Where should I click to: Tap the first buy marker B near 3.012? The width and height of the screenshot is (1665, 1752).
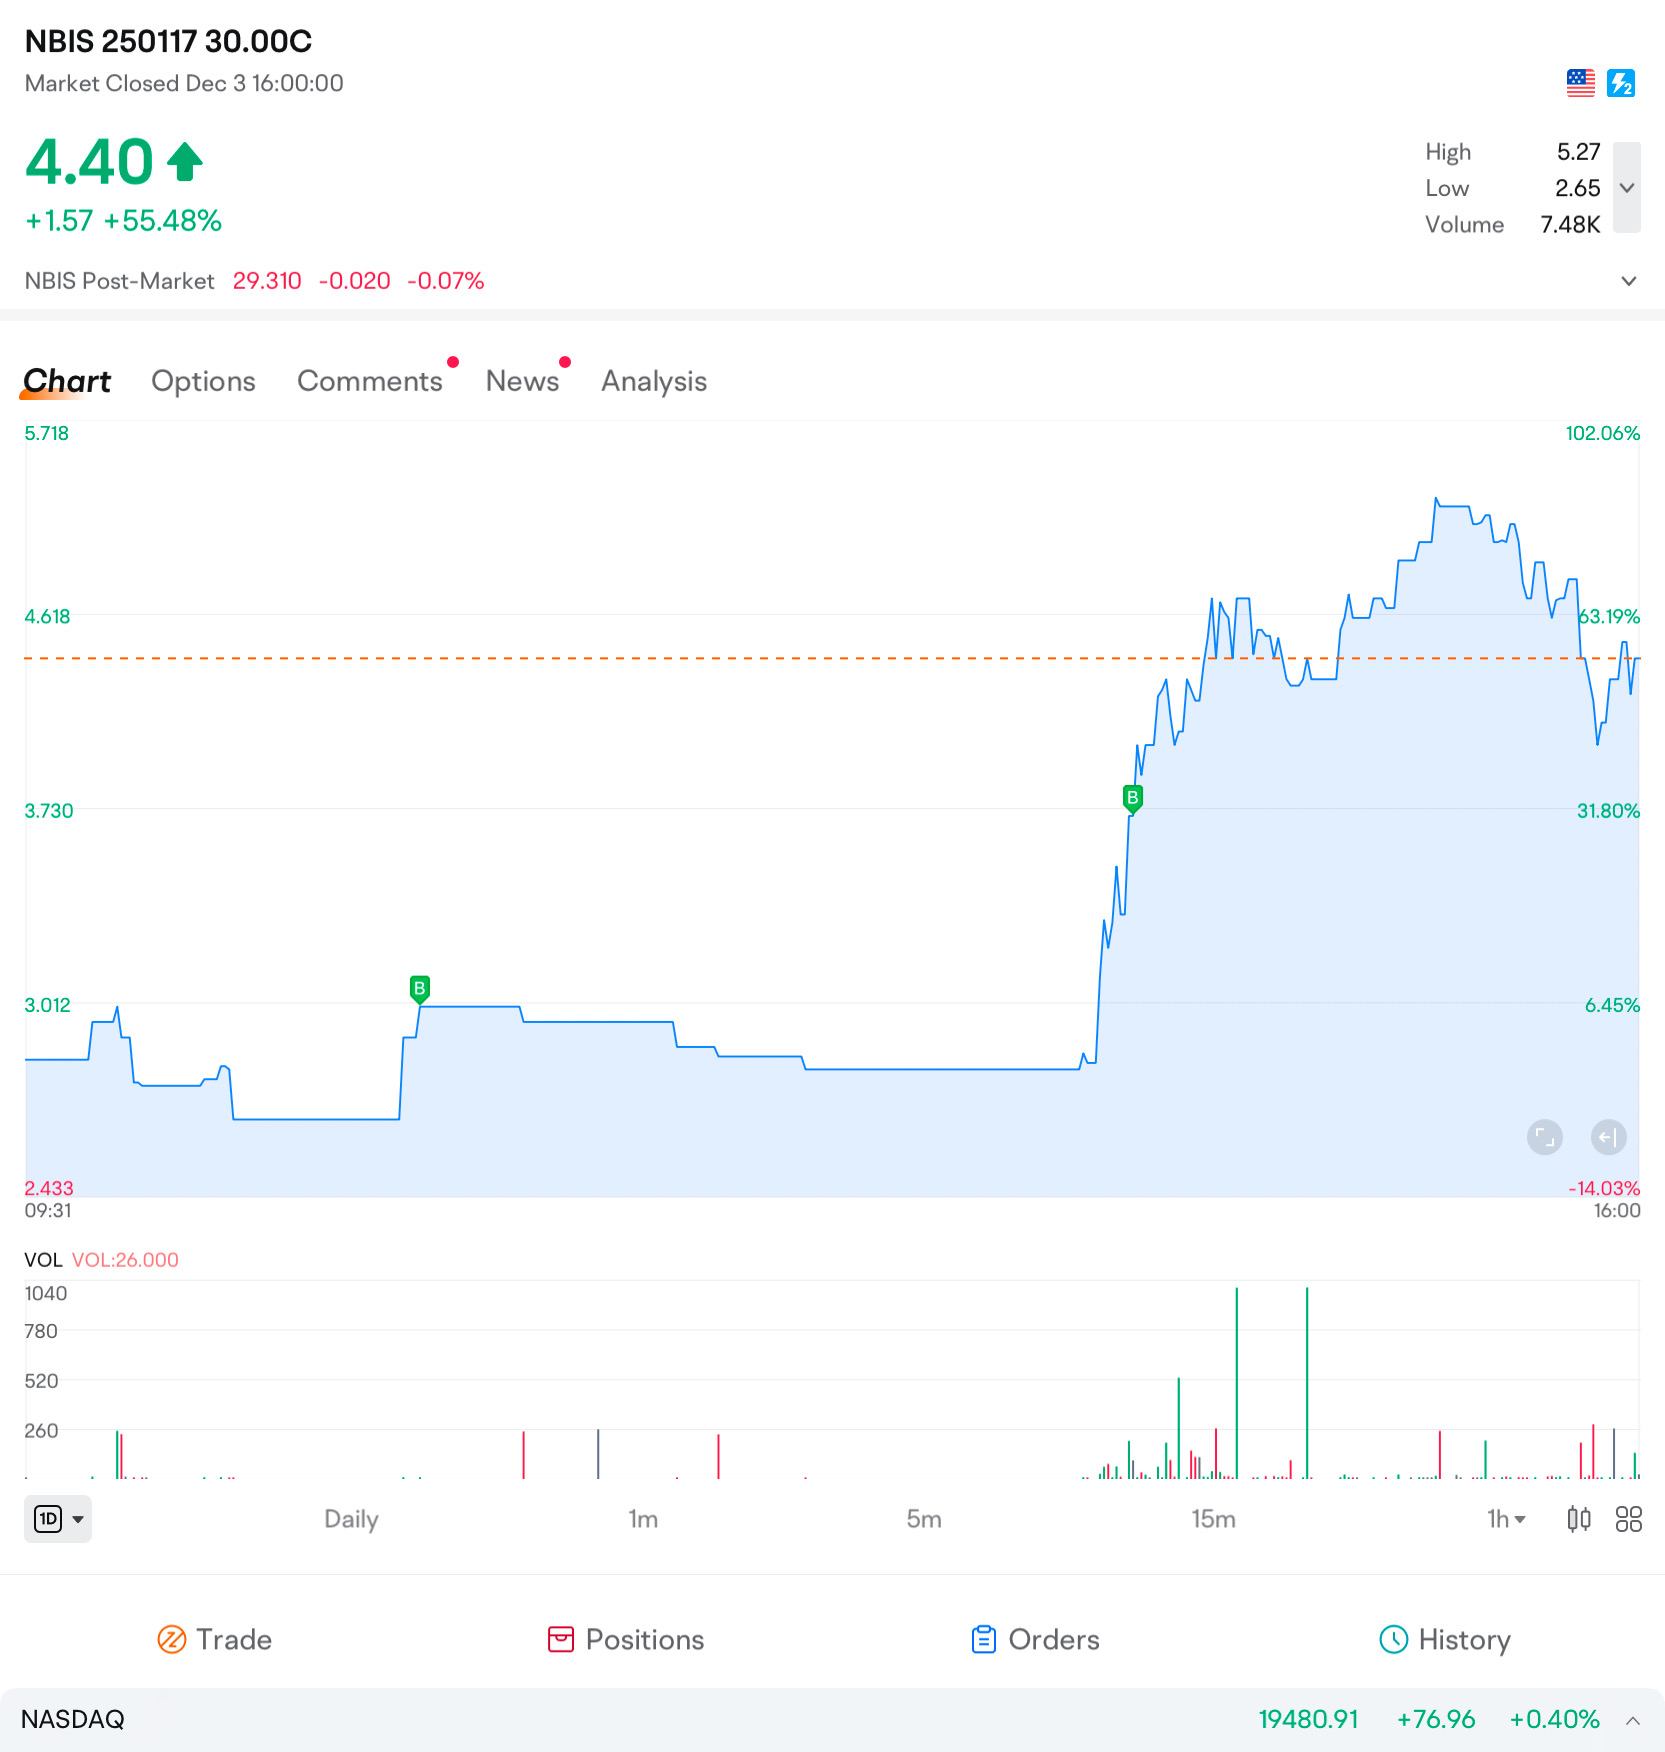tap(420, 989)
